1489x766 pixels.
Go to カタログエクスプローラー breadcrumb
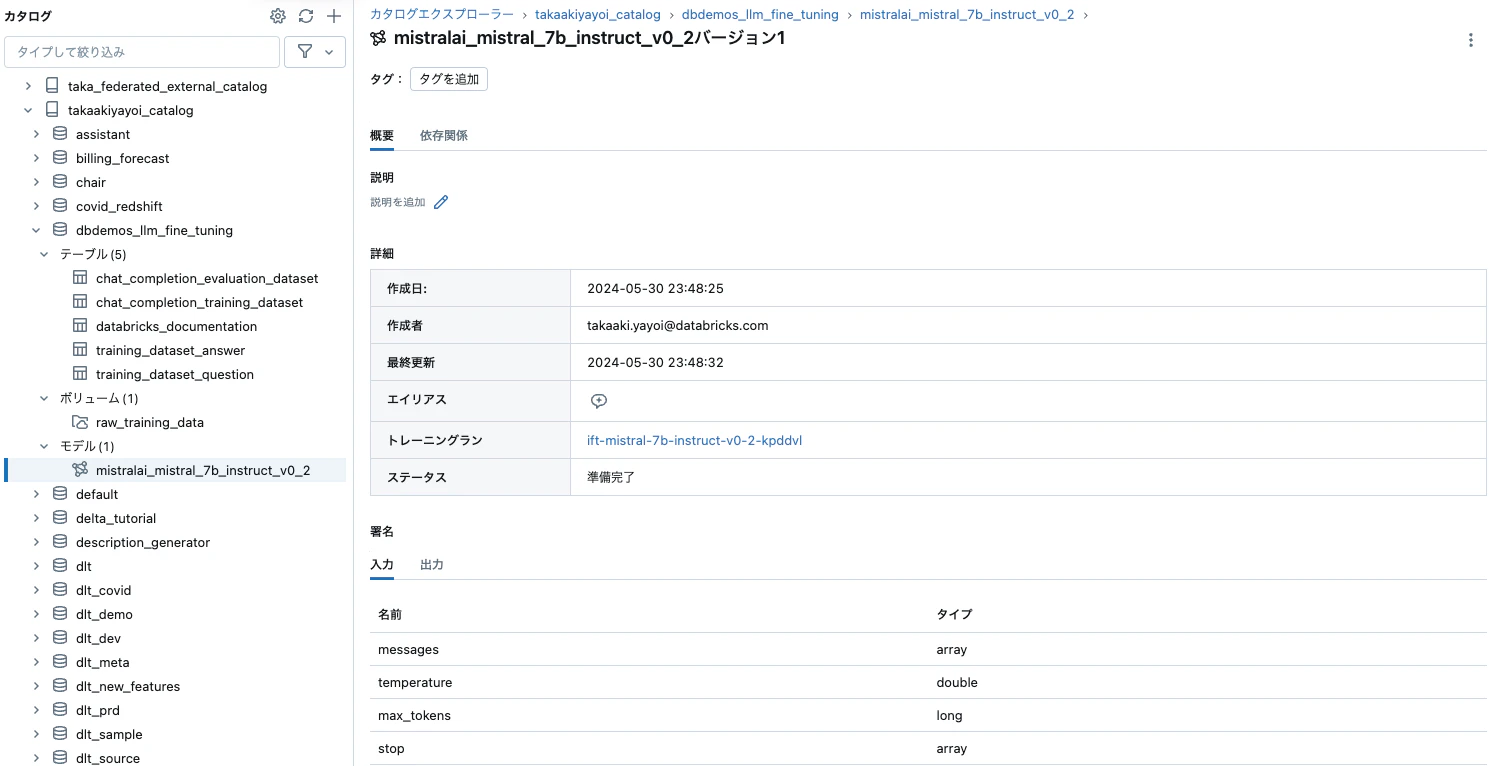click(442, 15)
